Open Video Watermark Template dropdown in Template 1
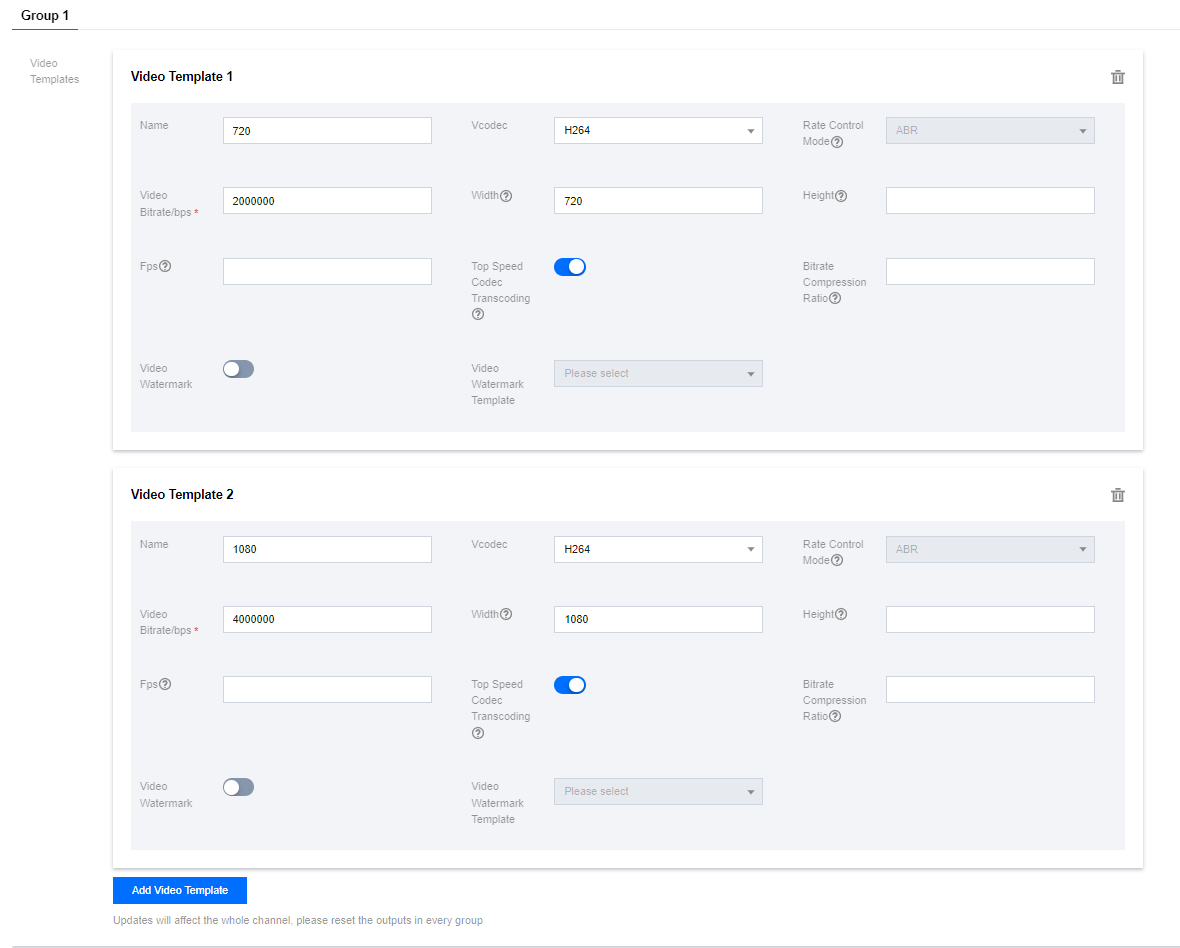1180x948 pixels. [x=658, y=373]
